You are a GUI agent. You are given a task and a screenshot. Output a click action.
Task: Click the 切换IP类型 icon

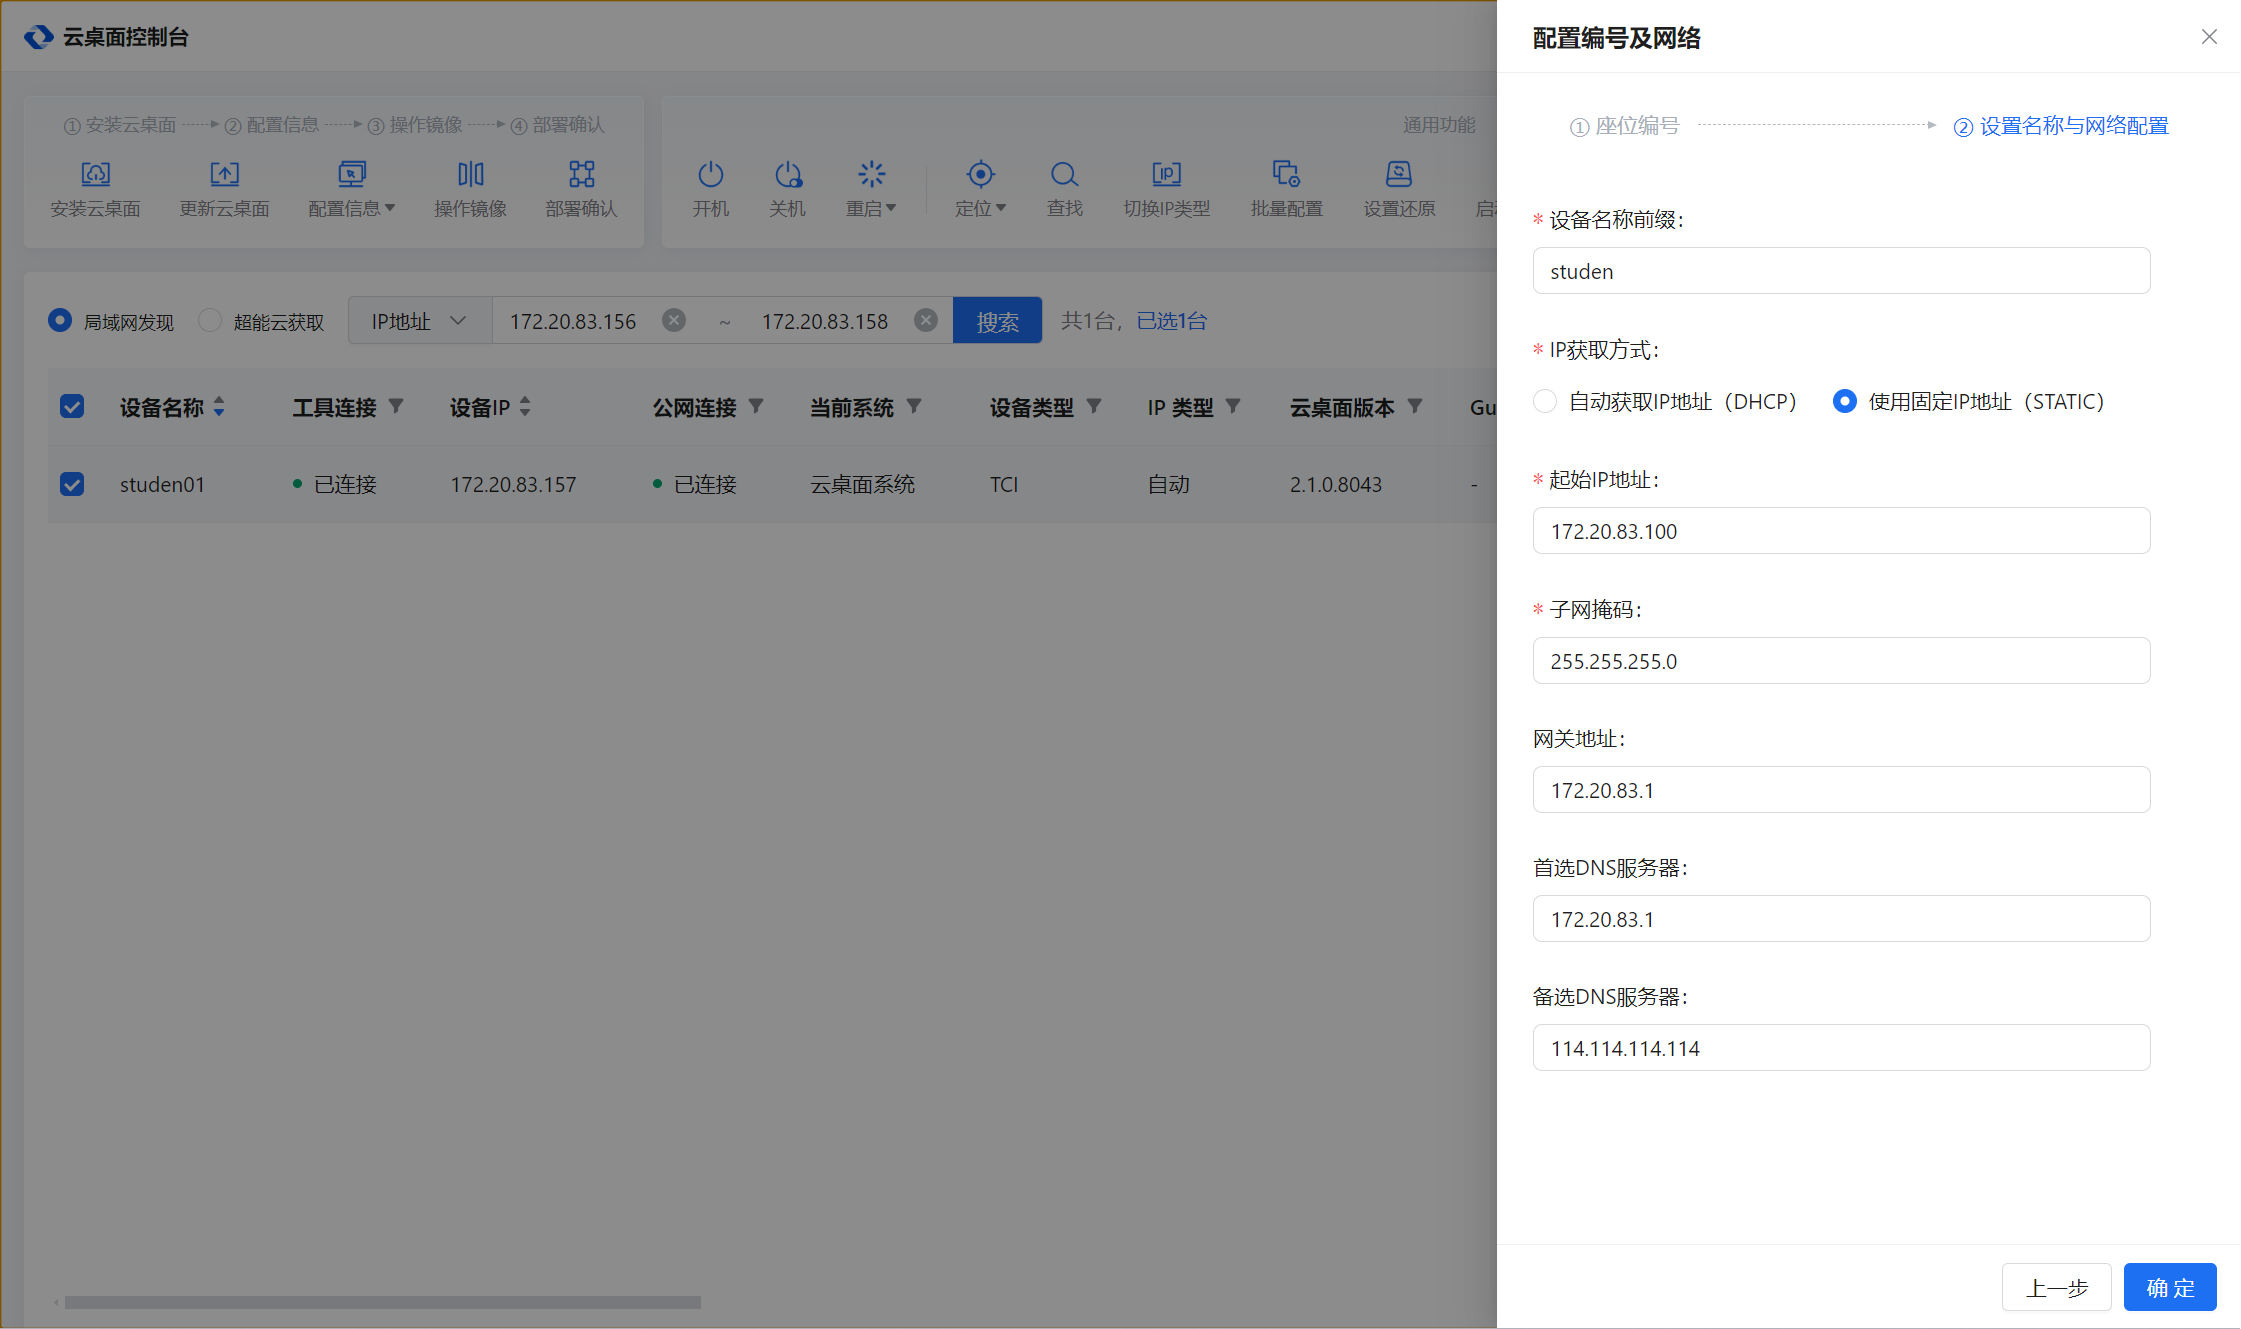(1166, 175)
